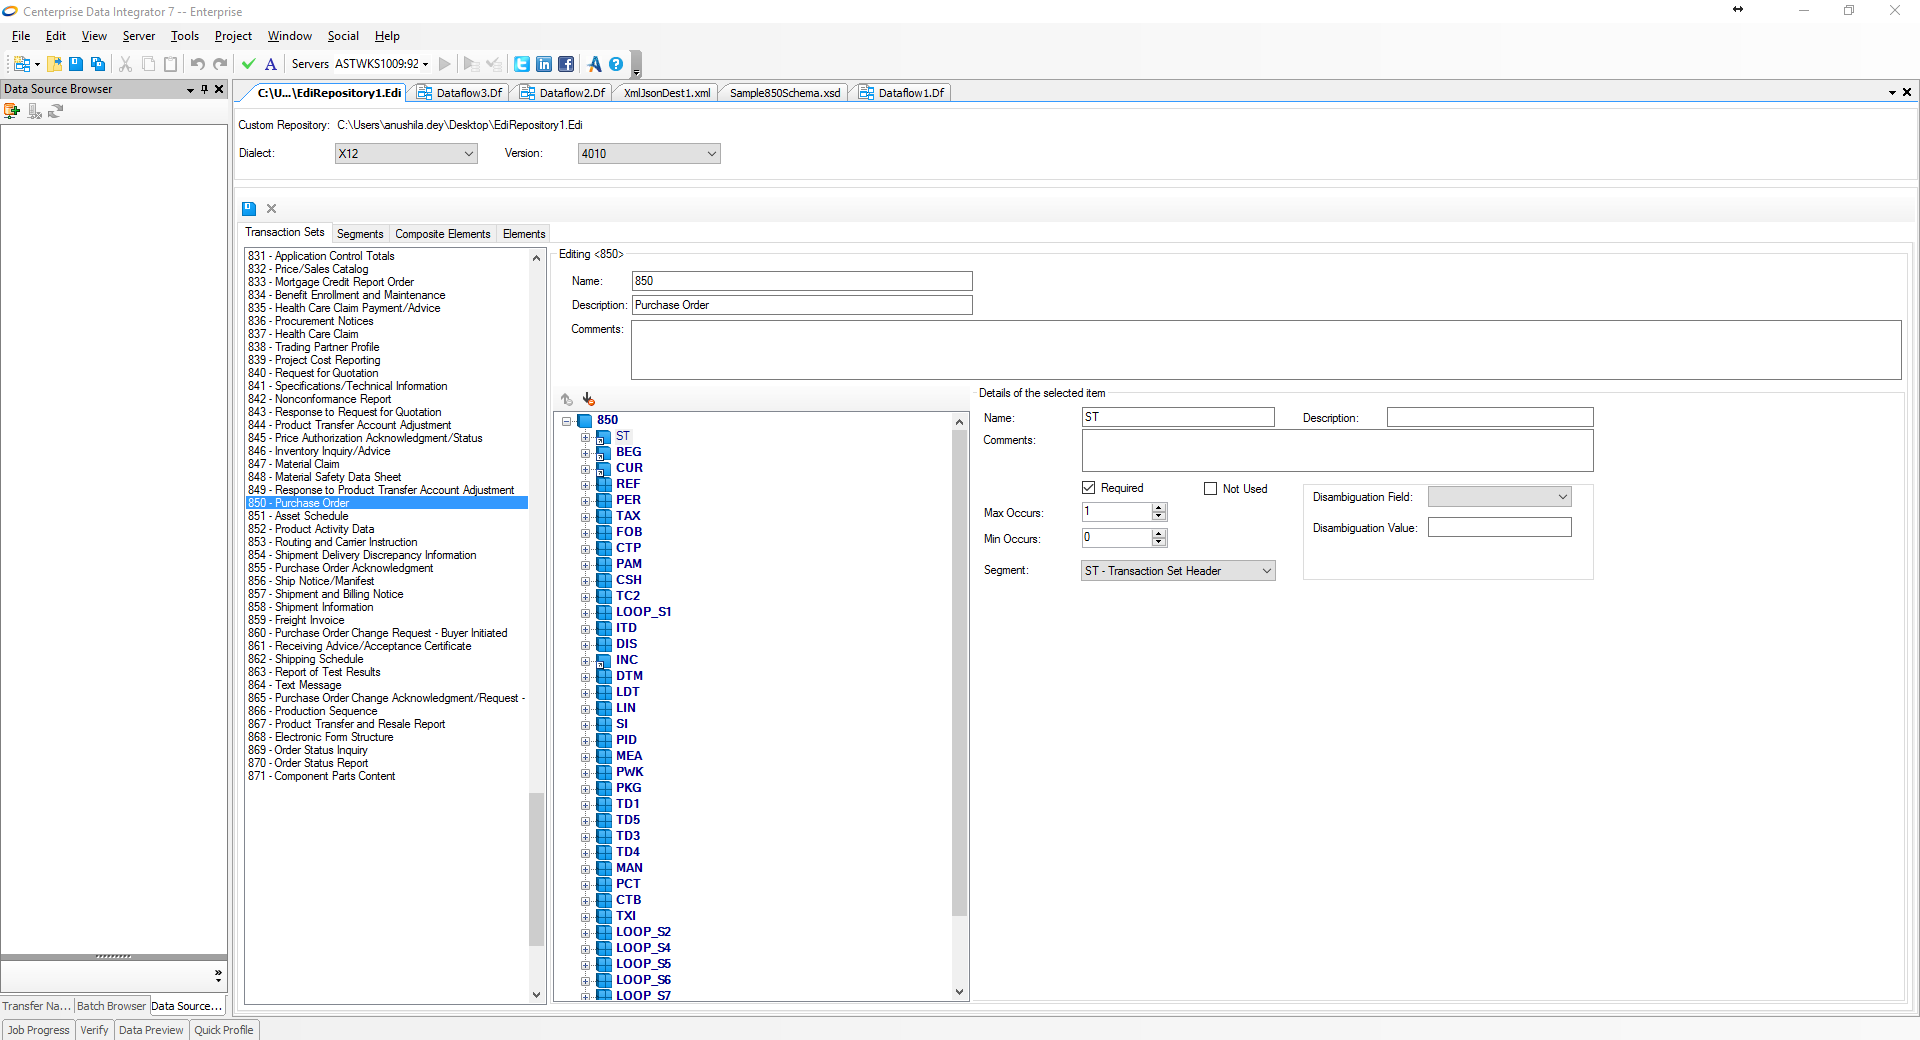This screenshot has width=1920, height=1040.
Task: Click the Open file folder icon in toolbar
Action: tap(54, 64)
